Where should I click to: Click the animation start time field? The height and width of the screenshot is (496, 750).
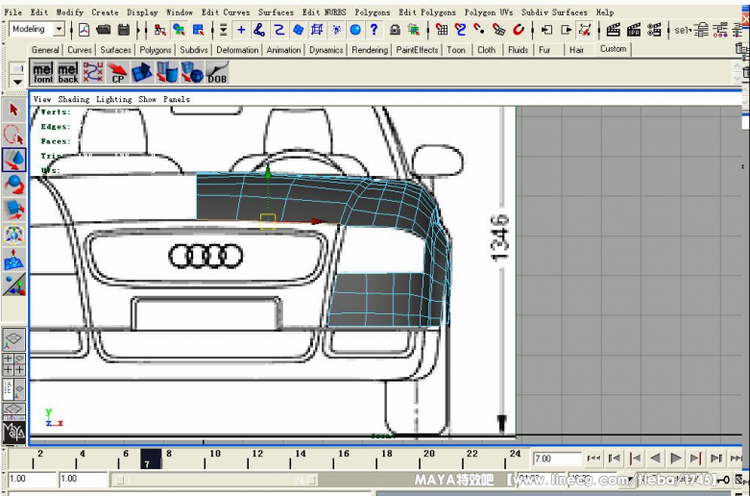pos(32,478)
